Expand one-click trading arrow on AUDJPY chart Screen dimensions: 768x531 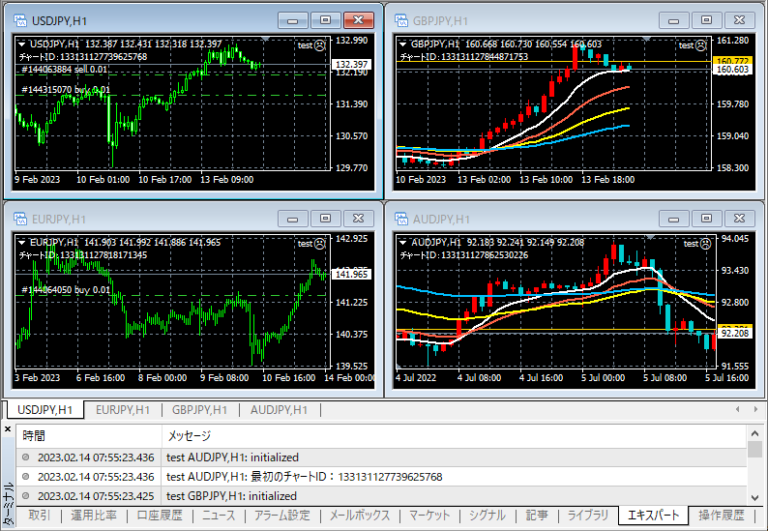tap(402, 242)
